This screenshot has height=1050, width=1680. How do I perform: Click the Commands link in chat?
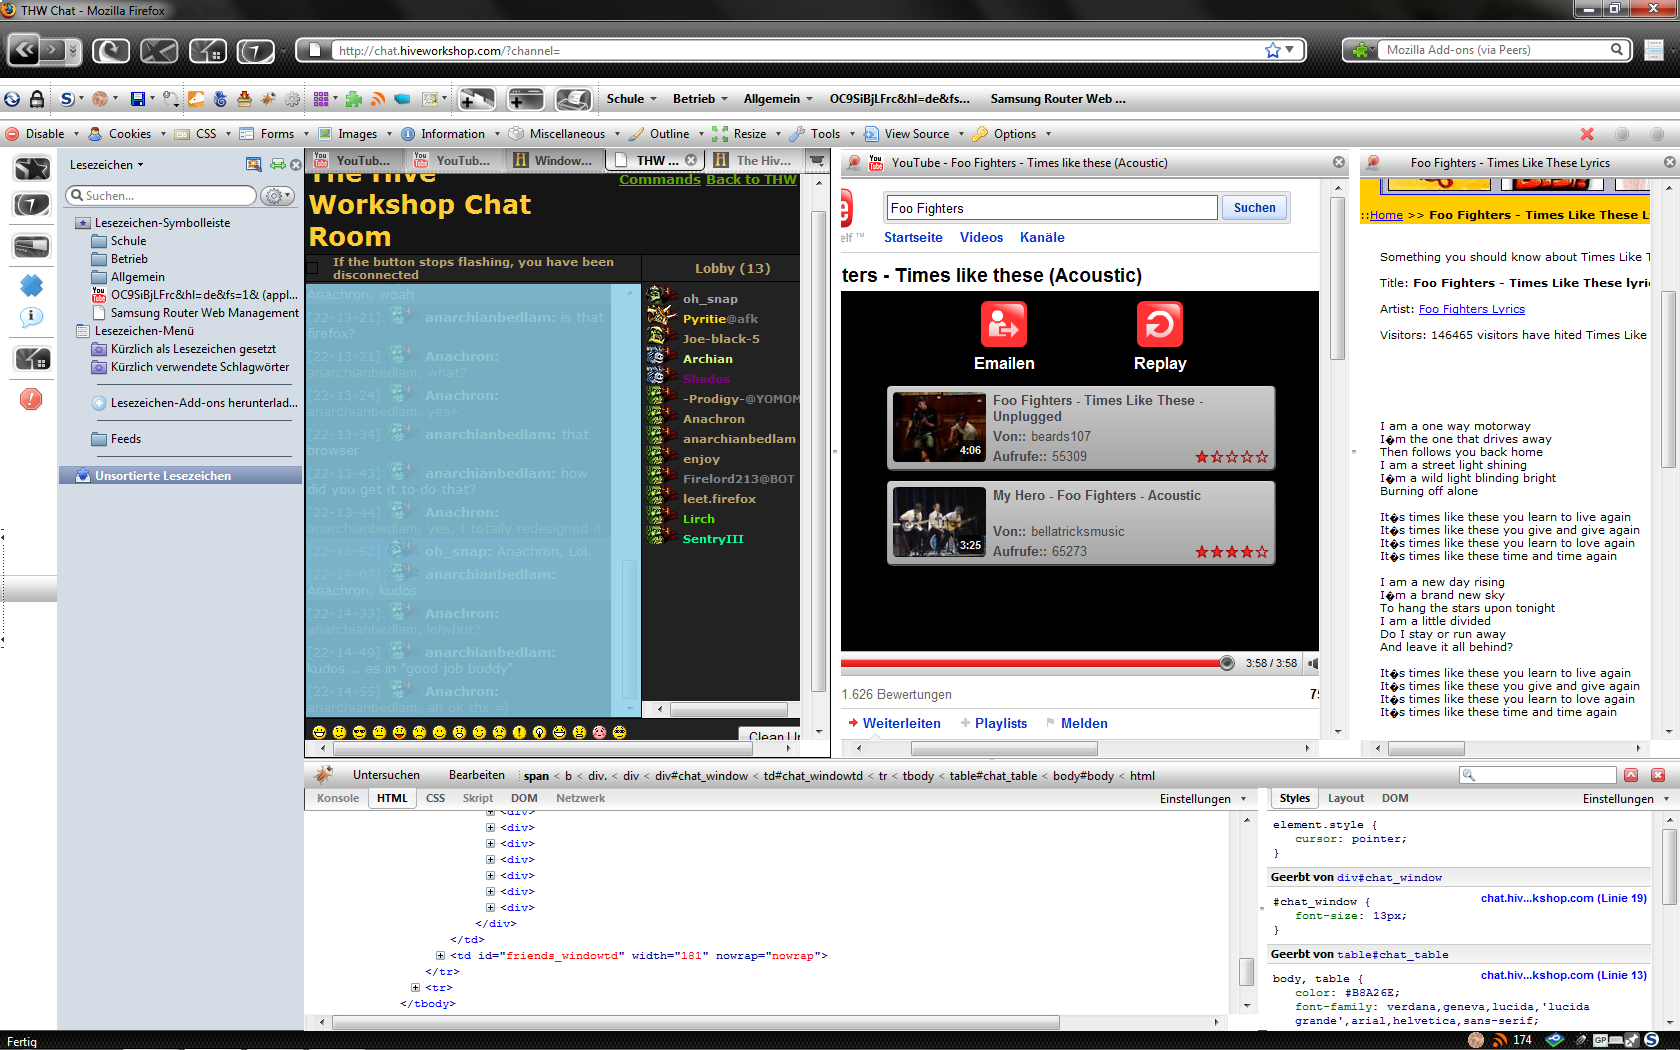(660, 180)
